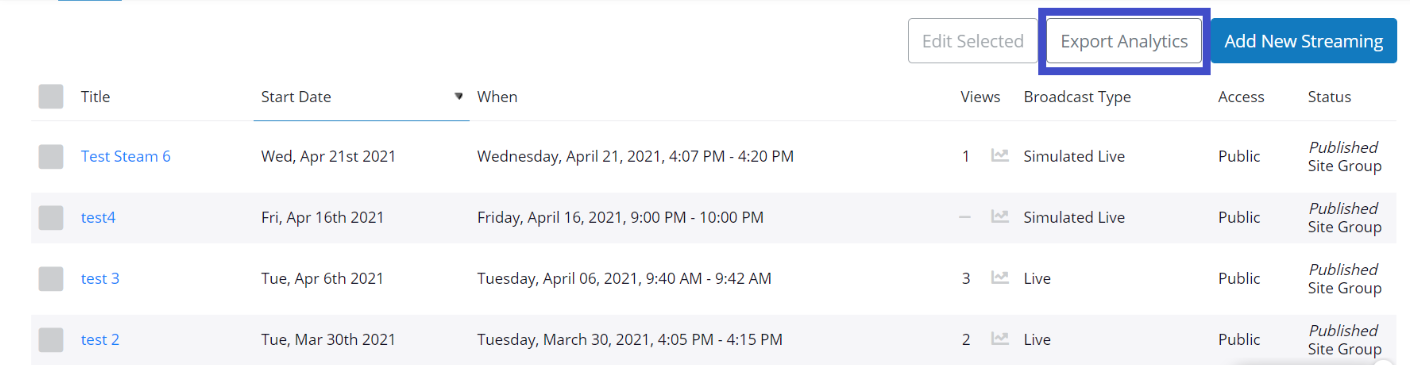Select the test 2 row checkbox
1410x365 pixels.
51,339
